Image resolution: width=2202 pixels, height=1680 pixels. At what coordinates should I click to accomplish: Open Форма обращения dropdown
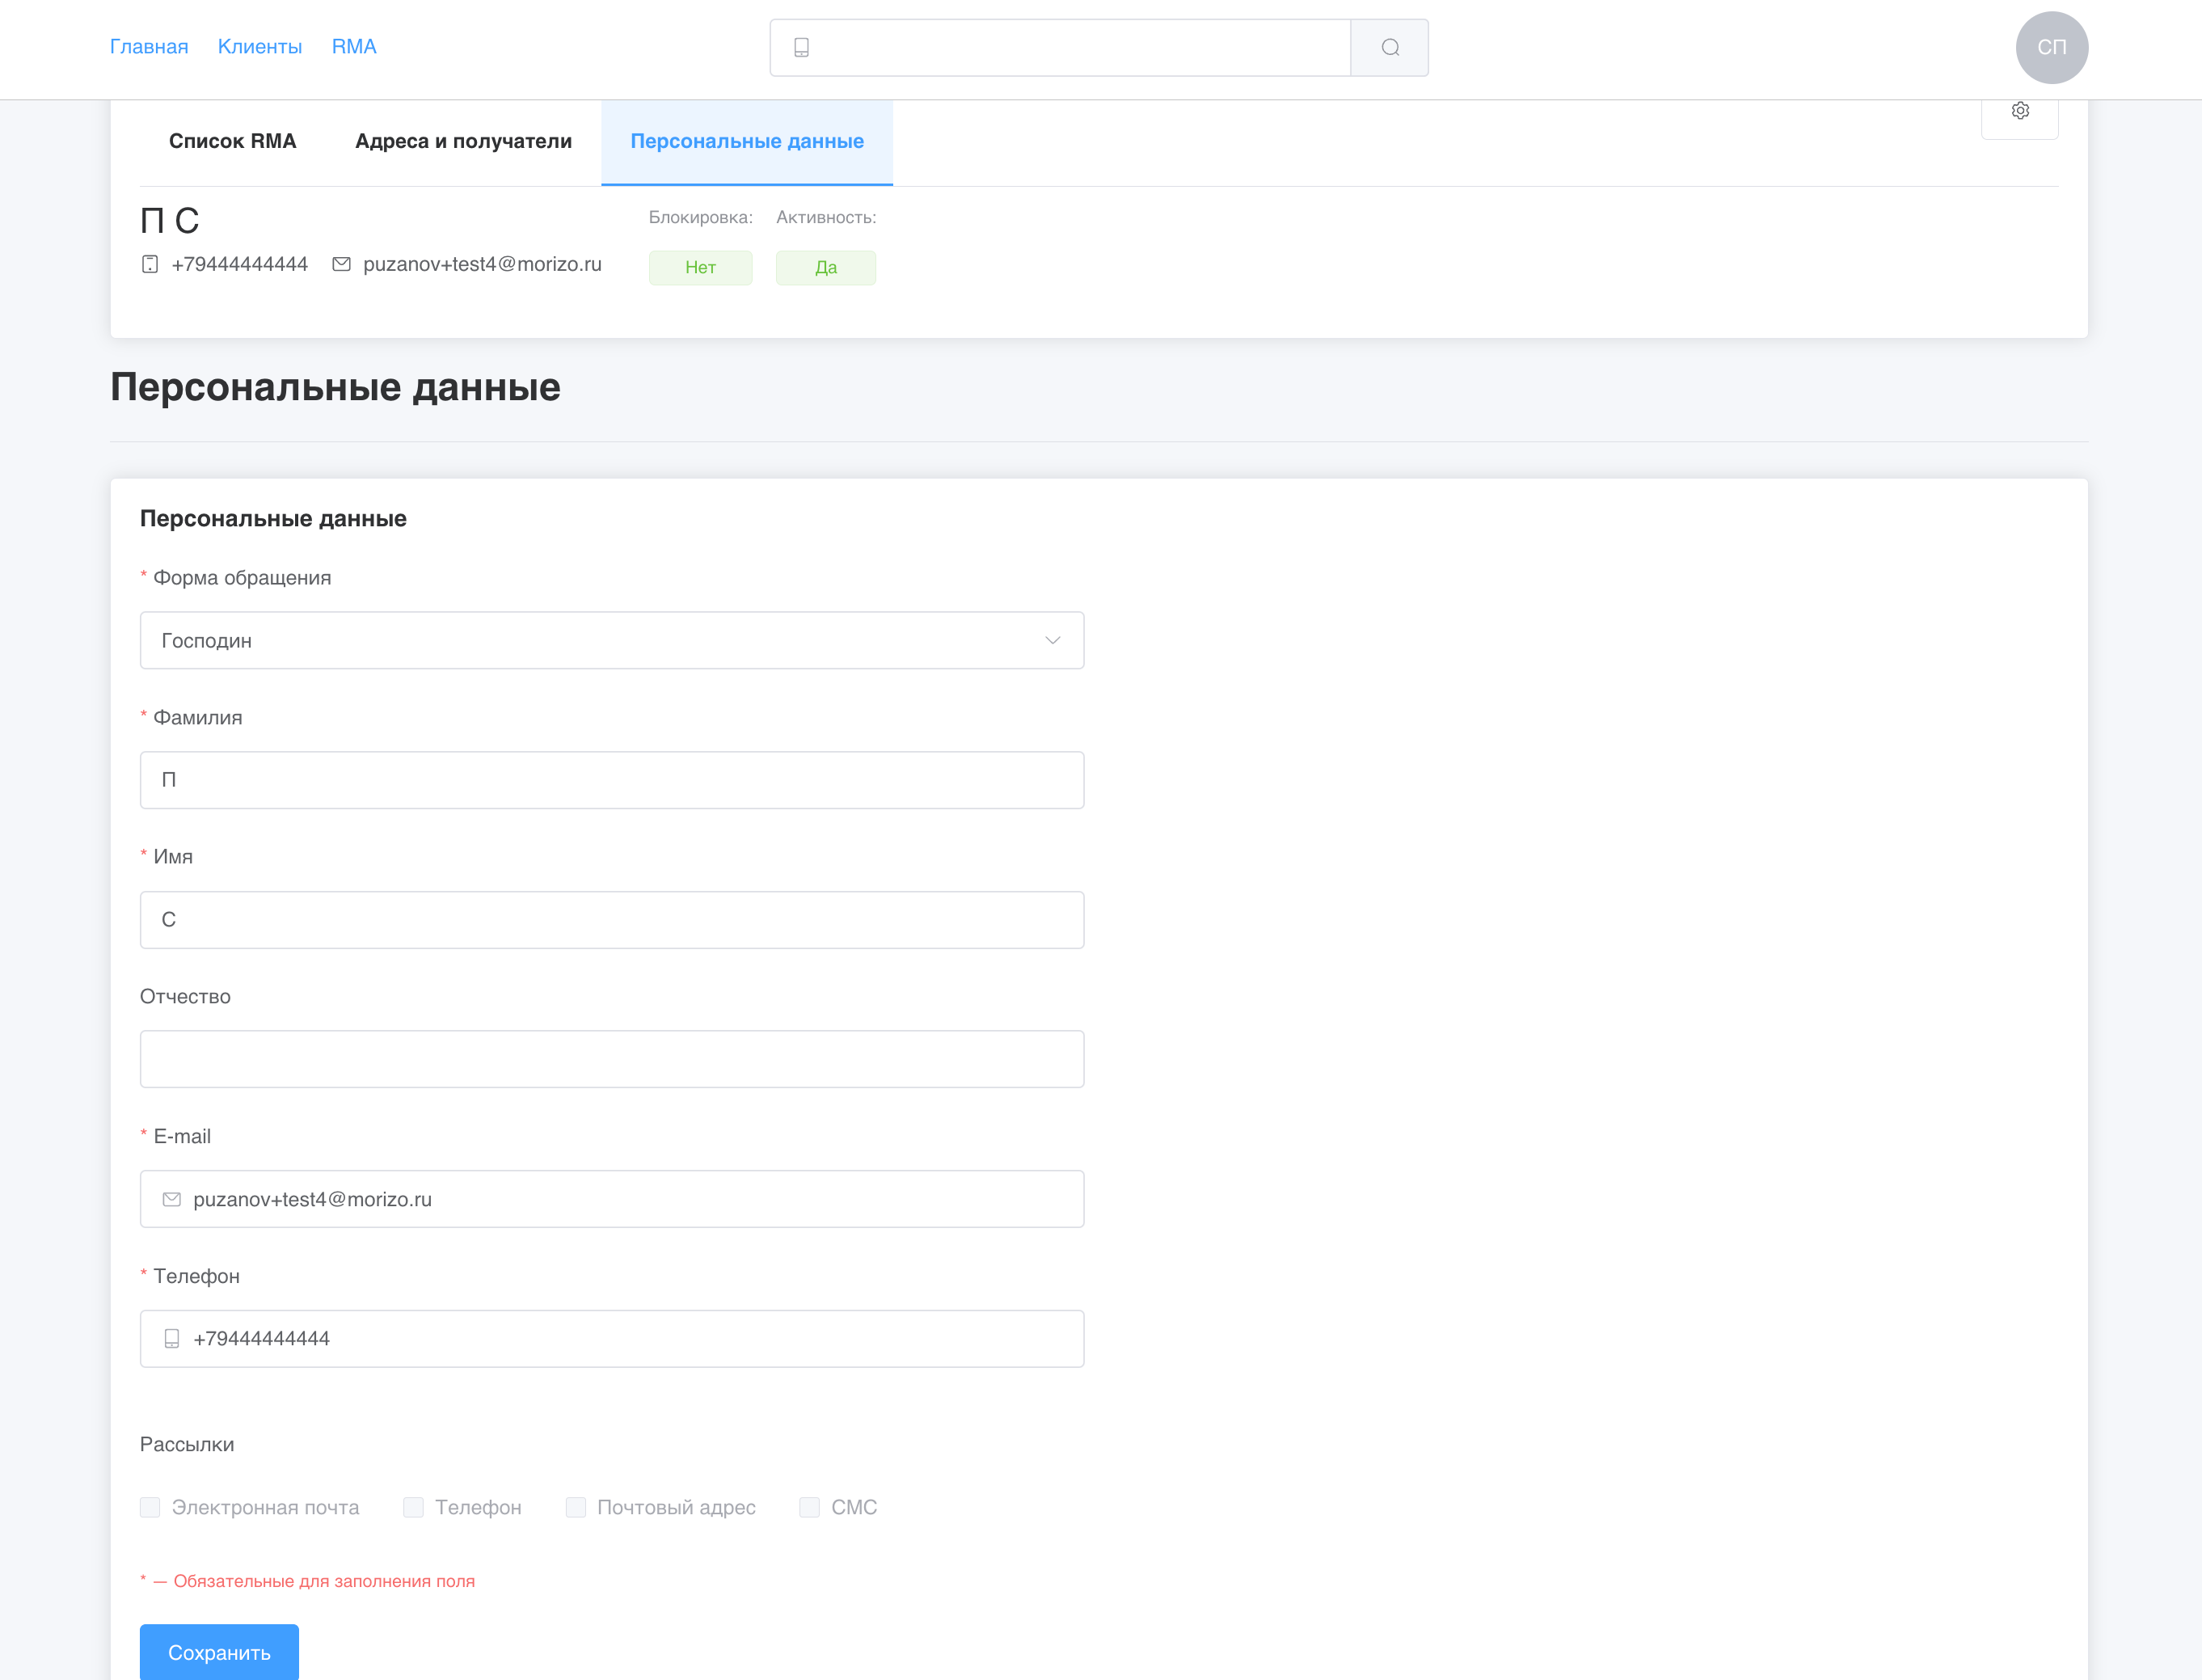click(x=611, y=640)
